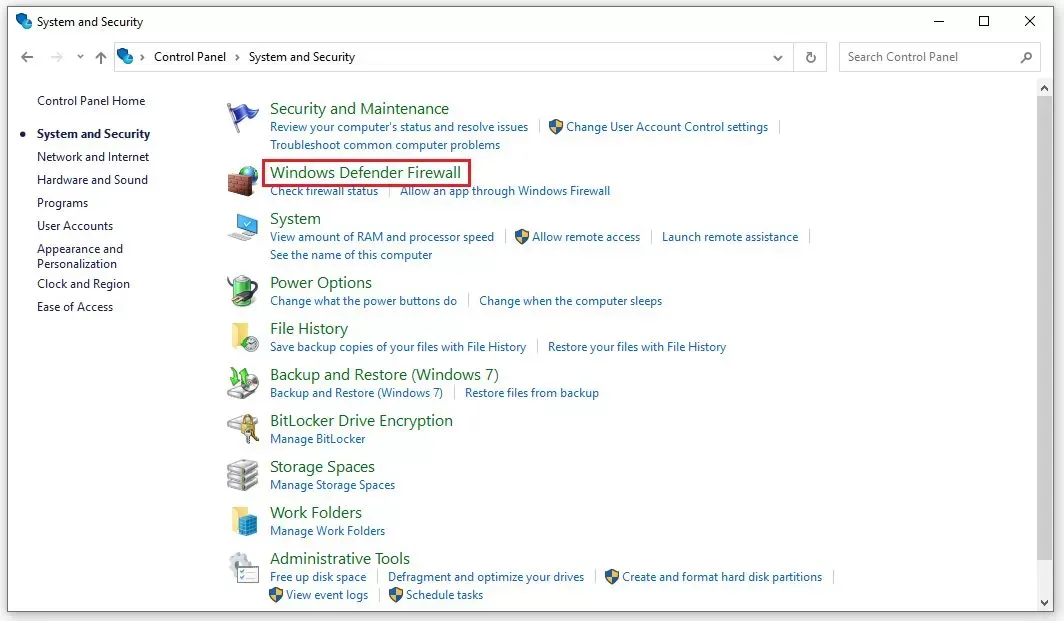Select the BitLocker Drive Encryption key icon
Screen dimensions: 1064x621
tap(243, 429)
